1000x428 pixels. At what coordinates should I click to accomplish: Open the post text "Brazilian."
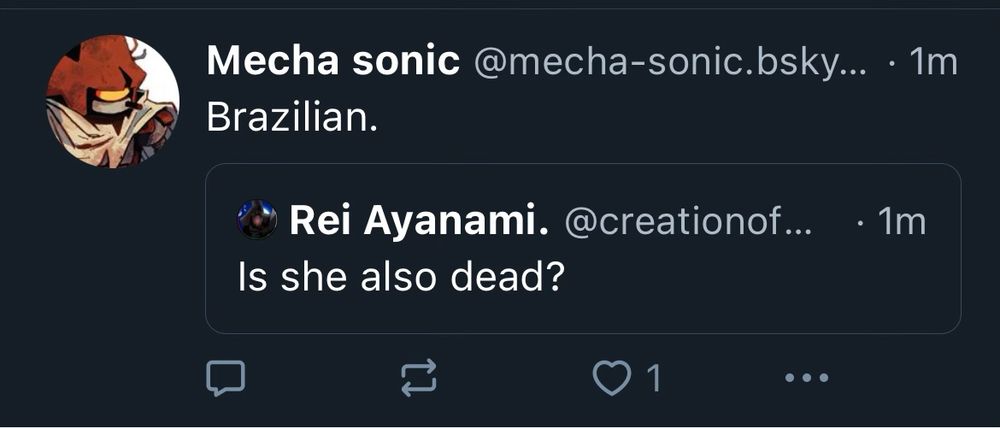tap(291, 117)
